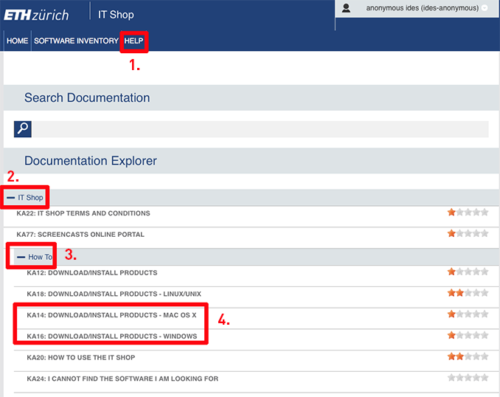Open KA24: I Cannot Find the Software

click(x=123, y=379)
